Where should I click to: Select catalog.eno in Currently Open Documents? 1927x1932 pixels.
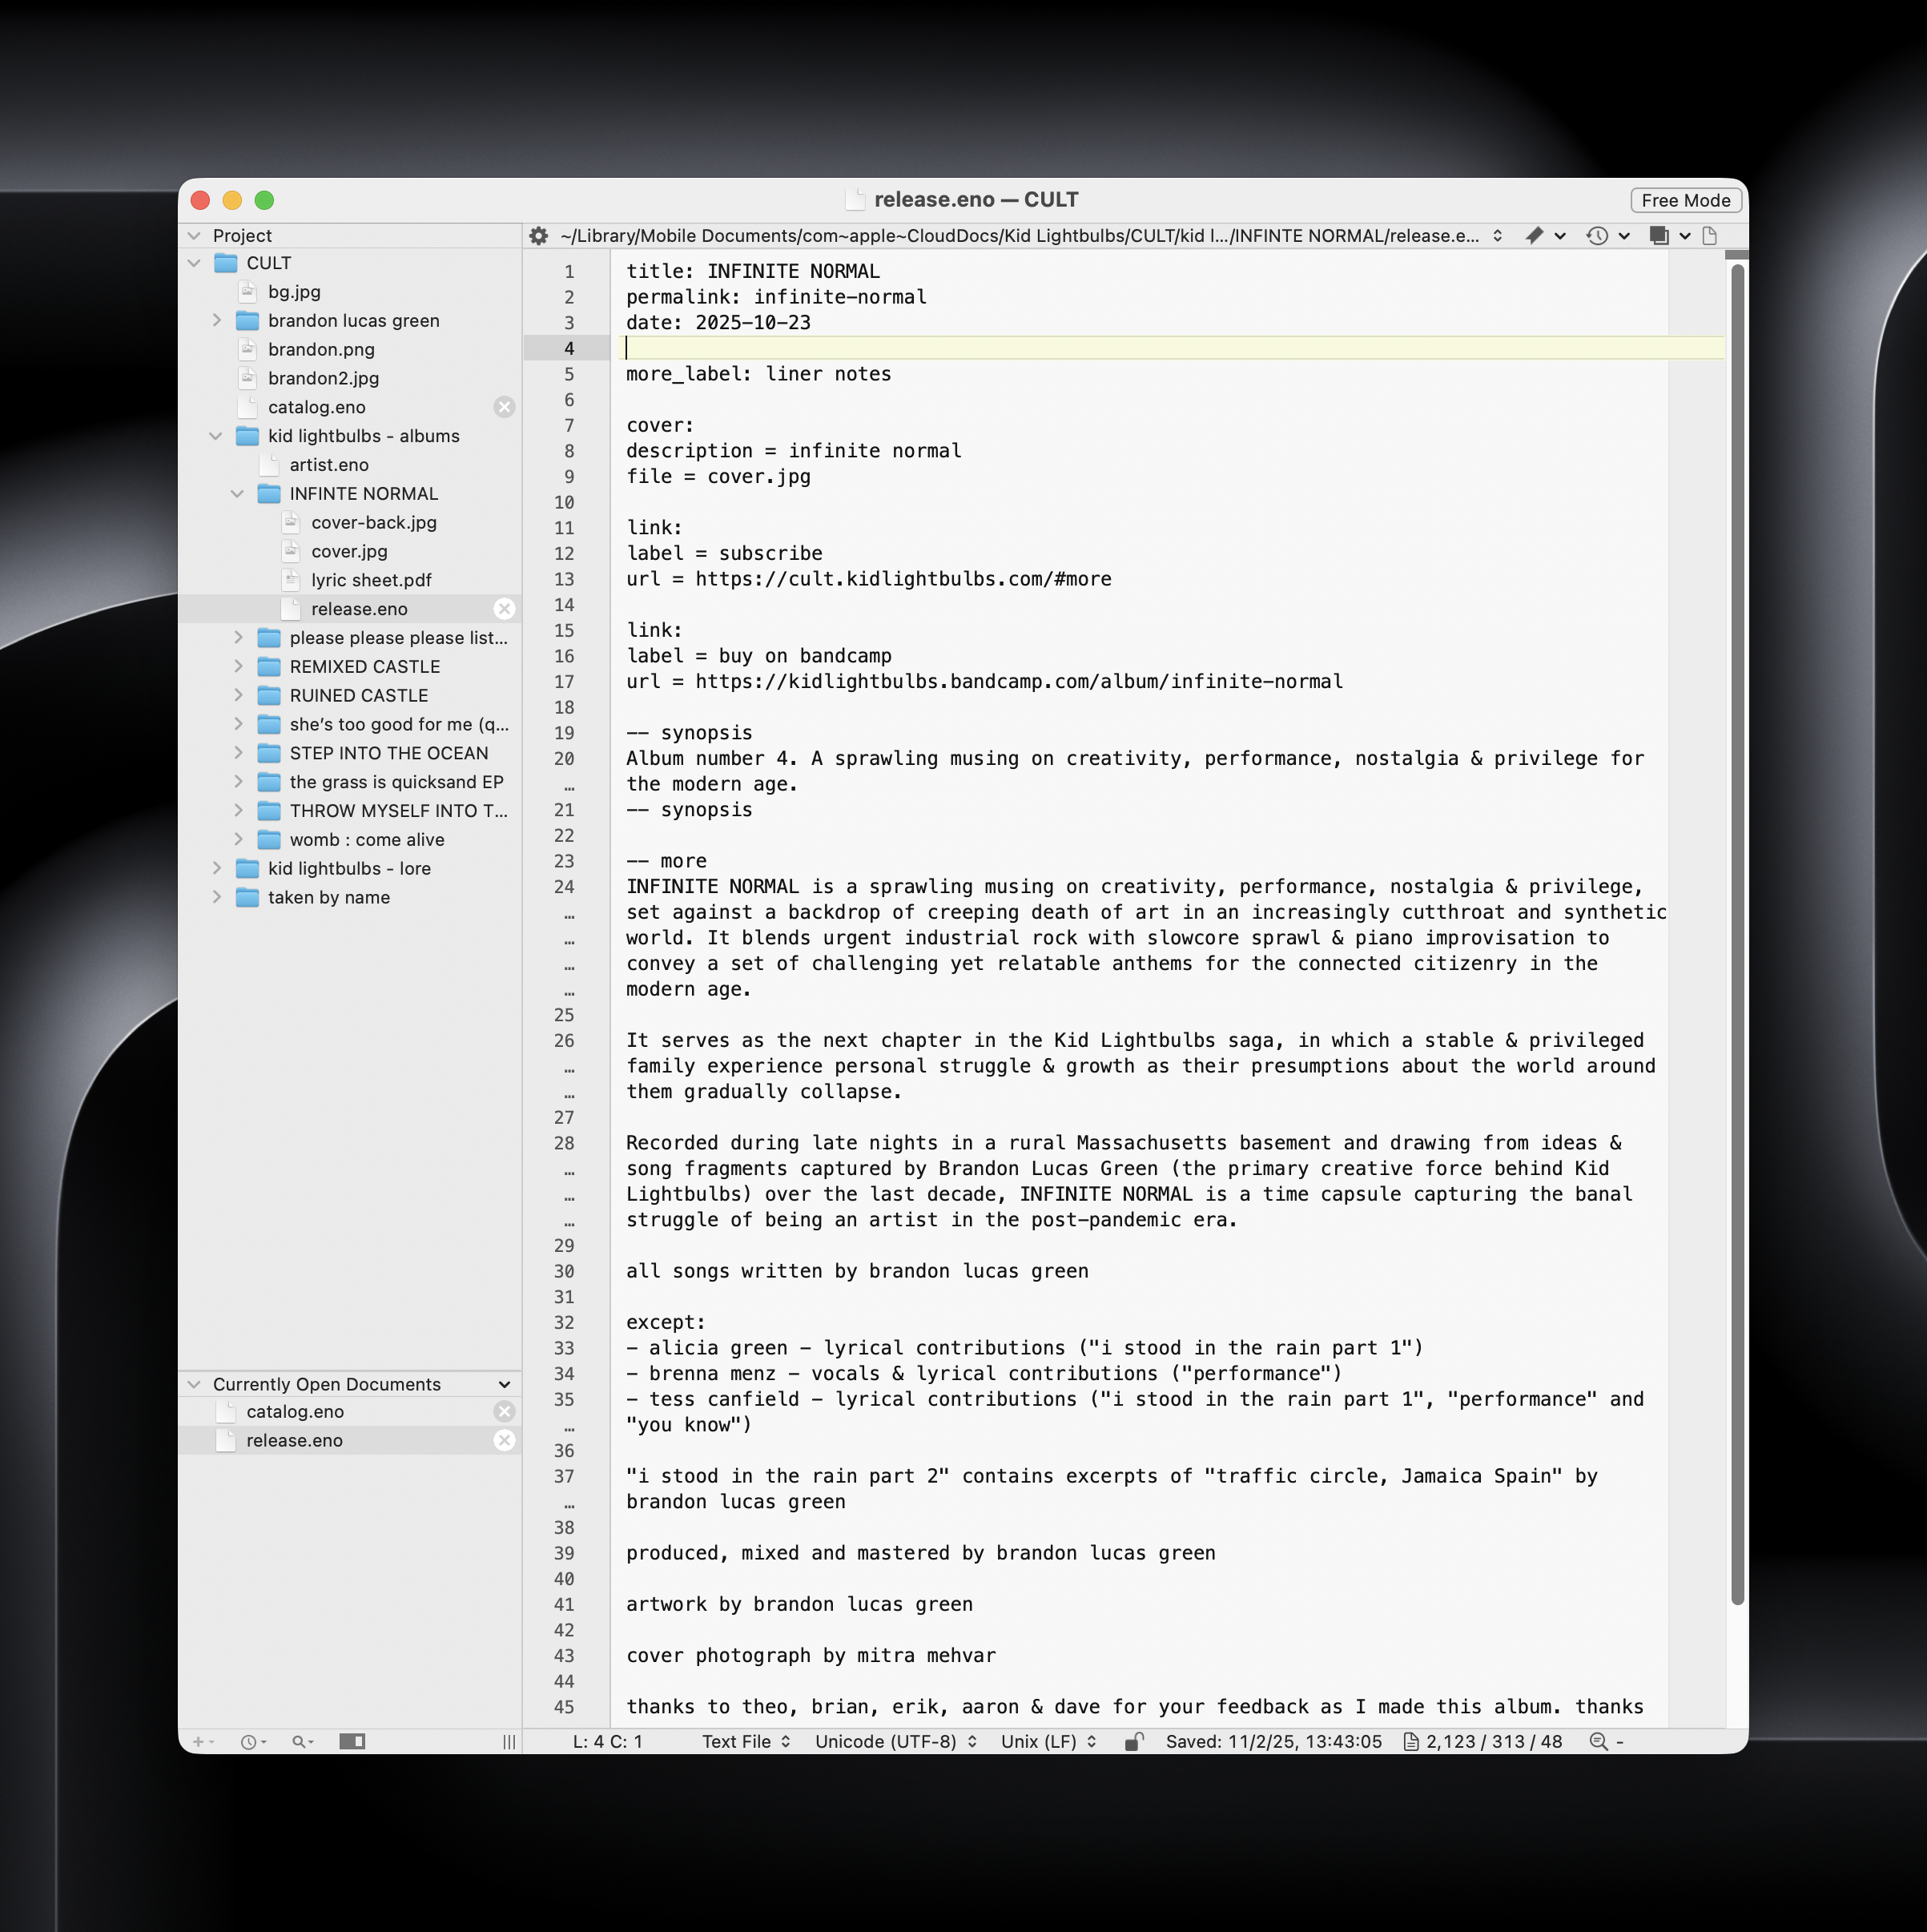pos(295,1412)
